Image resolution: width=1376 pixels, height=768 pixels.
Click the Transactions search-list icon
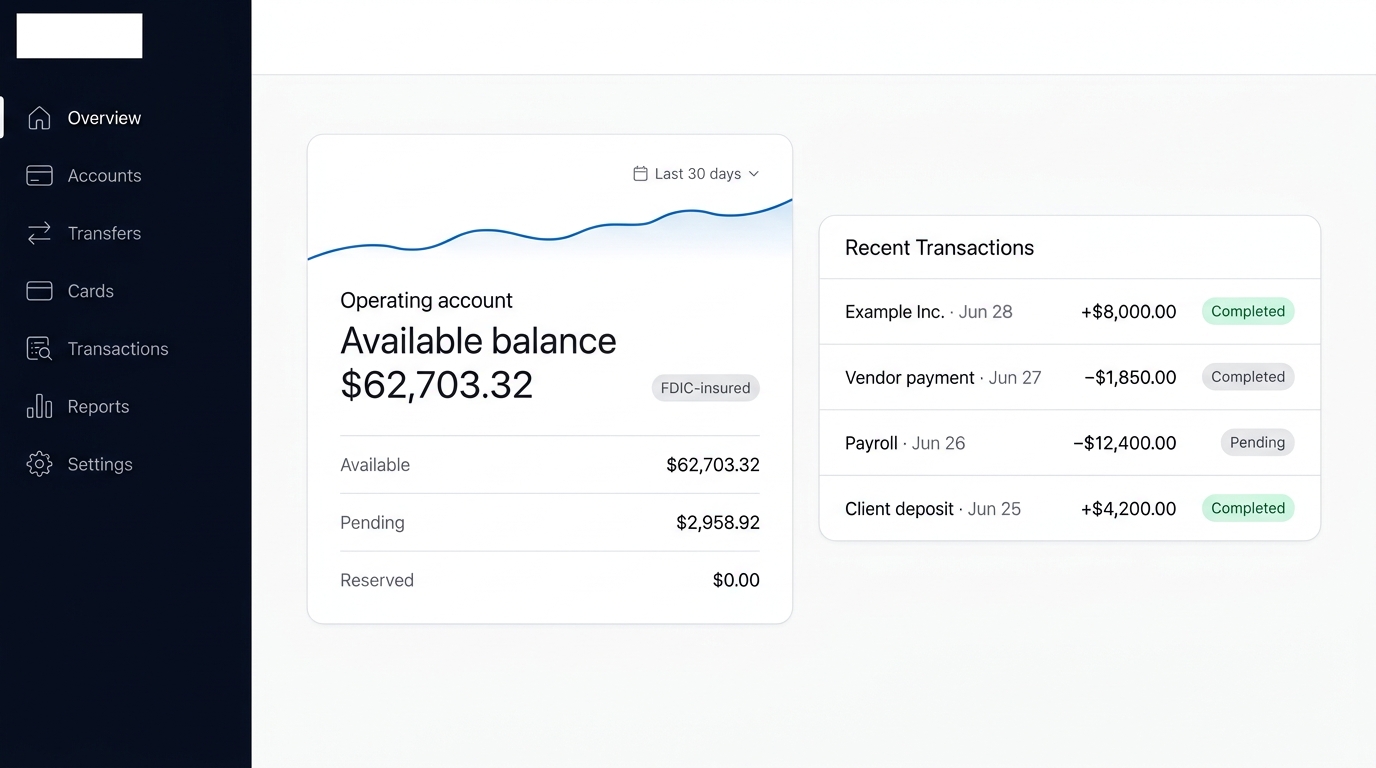[x=39, y=349]
